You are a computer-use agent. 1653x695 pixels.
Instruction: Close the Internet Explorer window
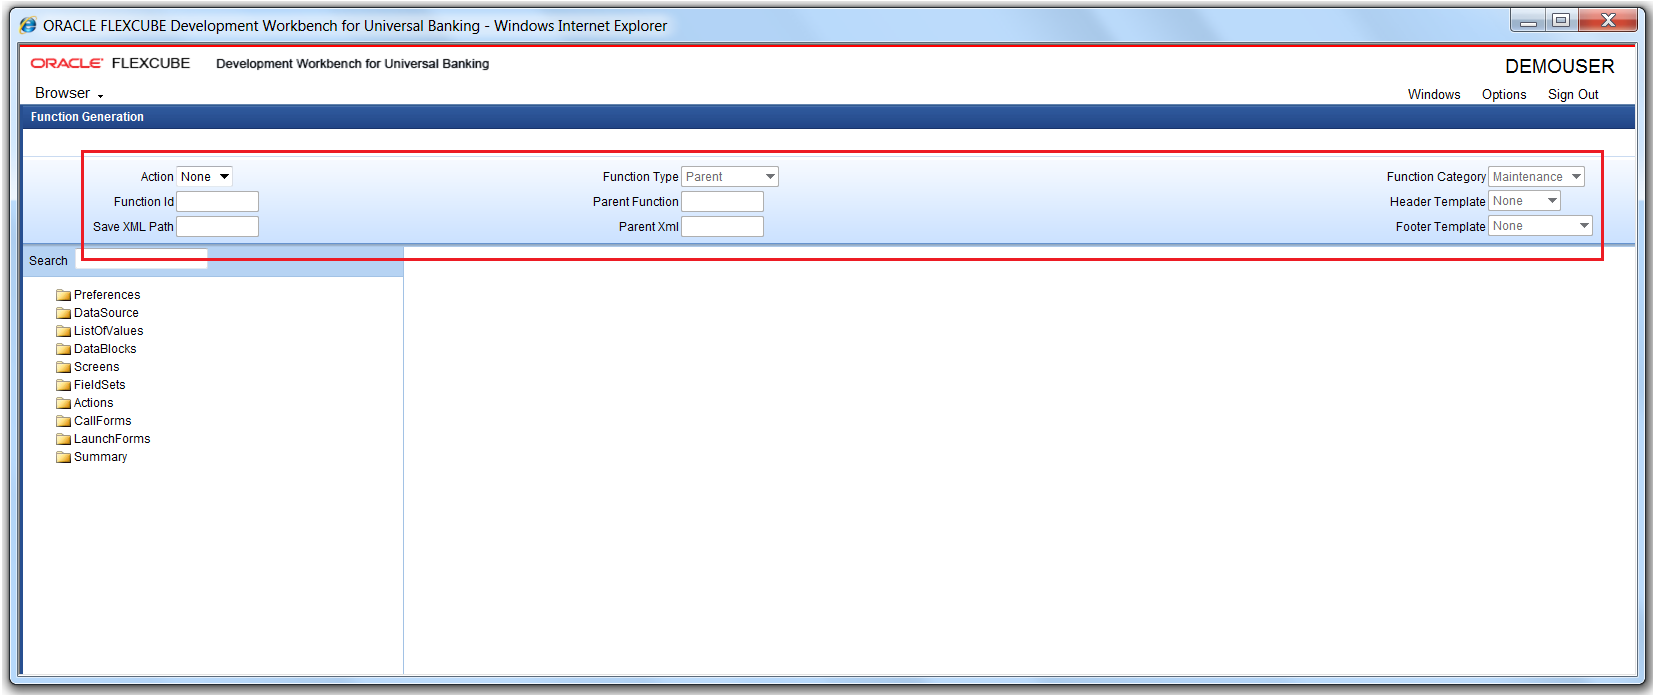pyautogui.click(x=1608, y=21)
